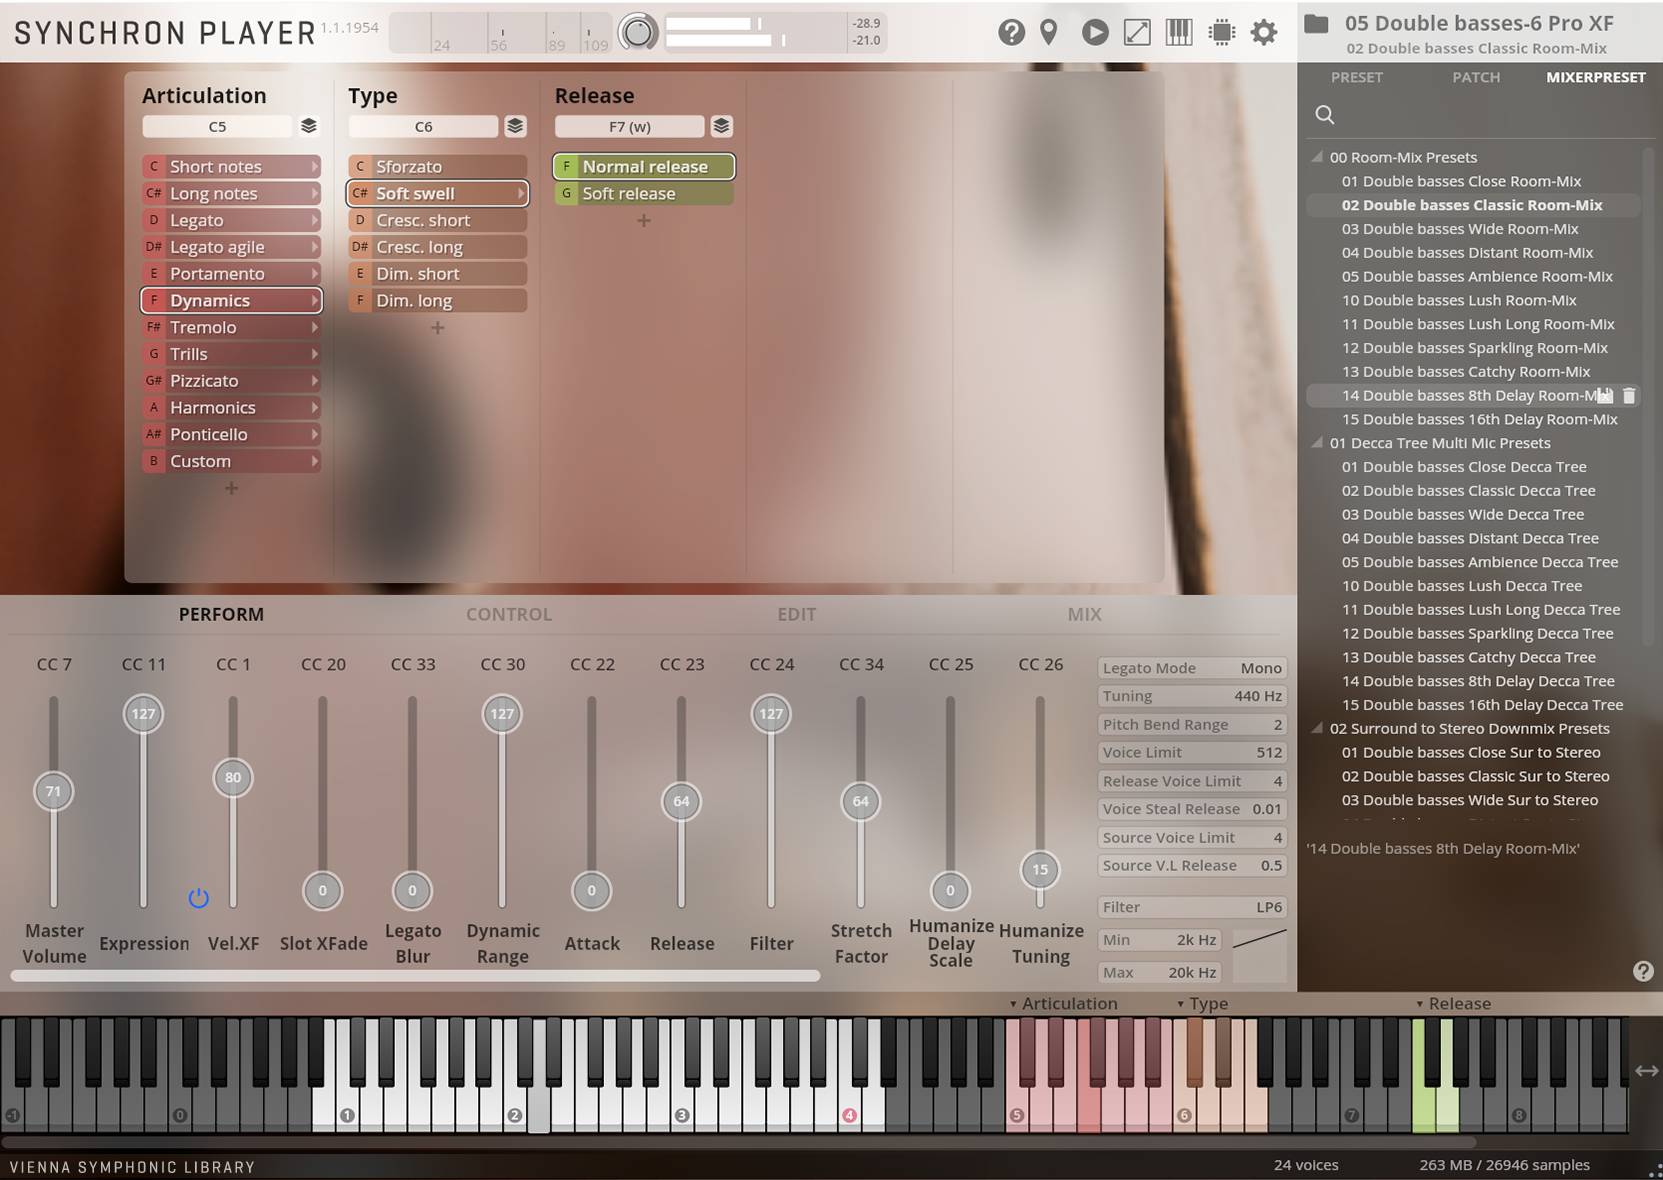Open the settings gear icon
1663x1180 pixels.
[1263, 31]
